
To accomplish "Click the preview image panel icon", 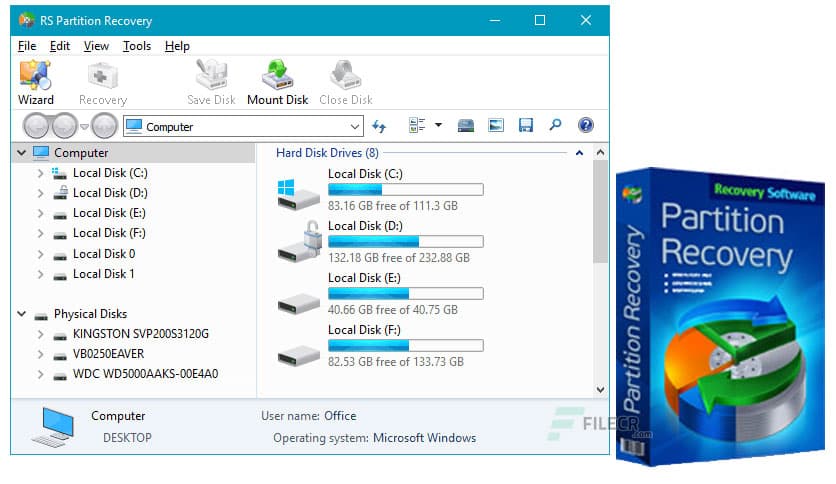I will 496,126.
